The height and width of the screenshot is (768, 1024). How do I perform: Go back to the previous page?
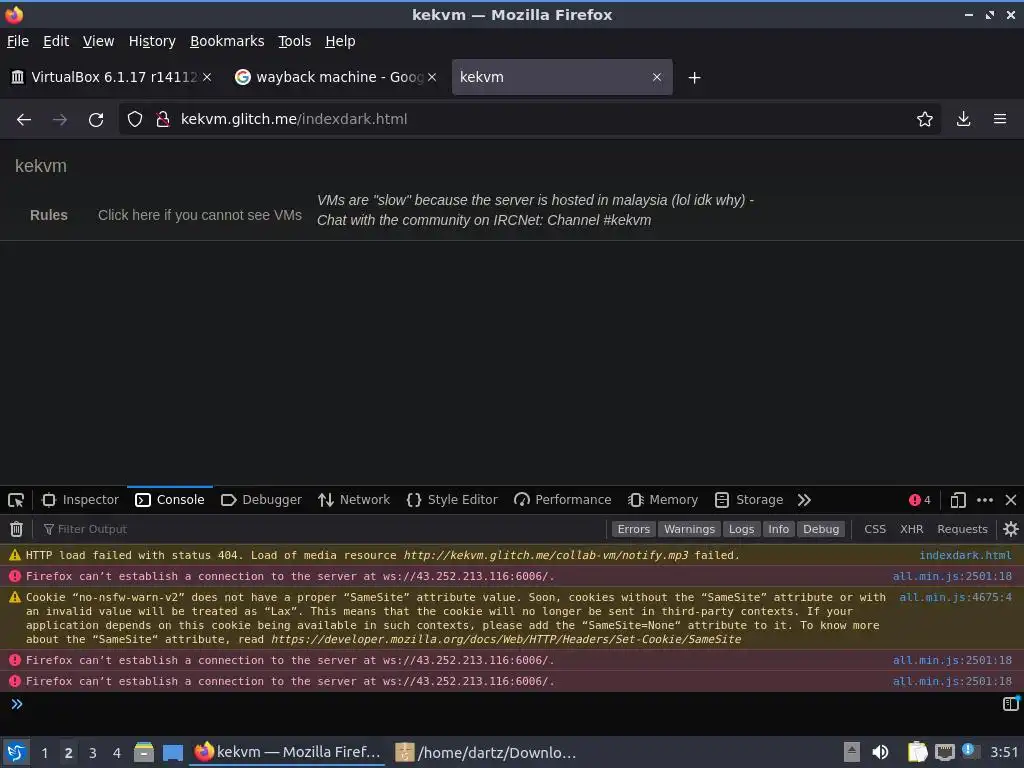(x=24, y=120)
